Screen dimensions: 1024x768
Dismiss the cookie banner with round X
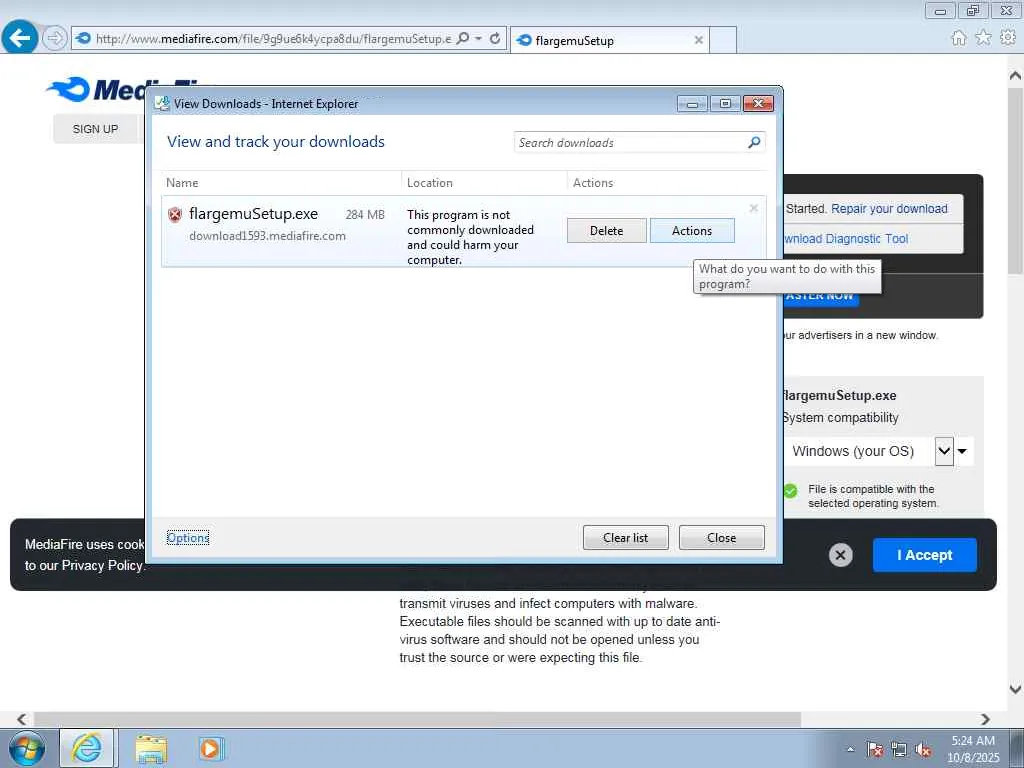coord(840,555)
